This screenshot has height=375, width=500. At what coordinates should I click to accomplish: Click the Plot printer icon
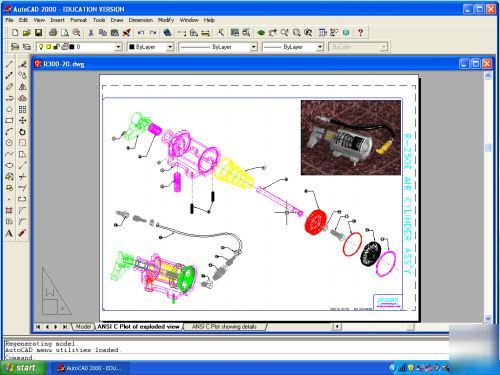[x=53, y=33]
